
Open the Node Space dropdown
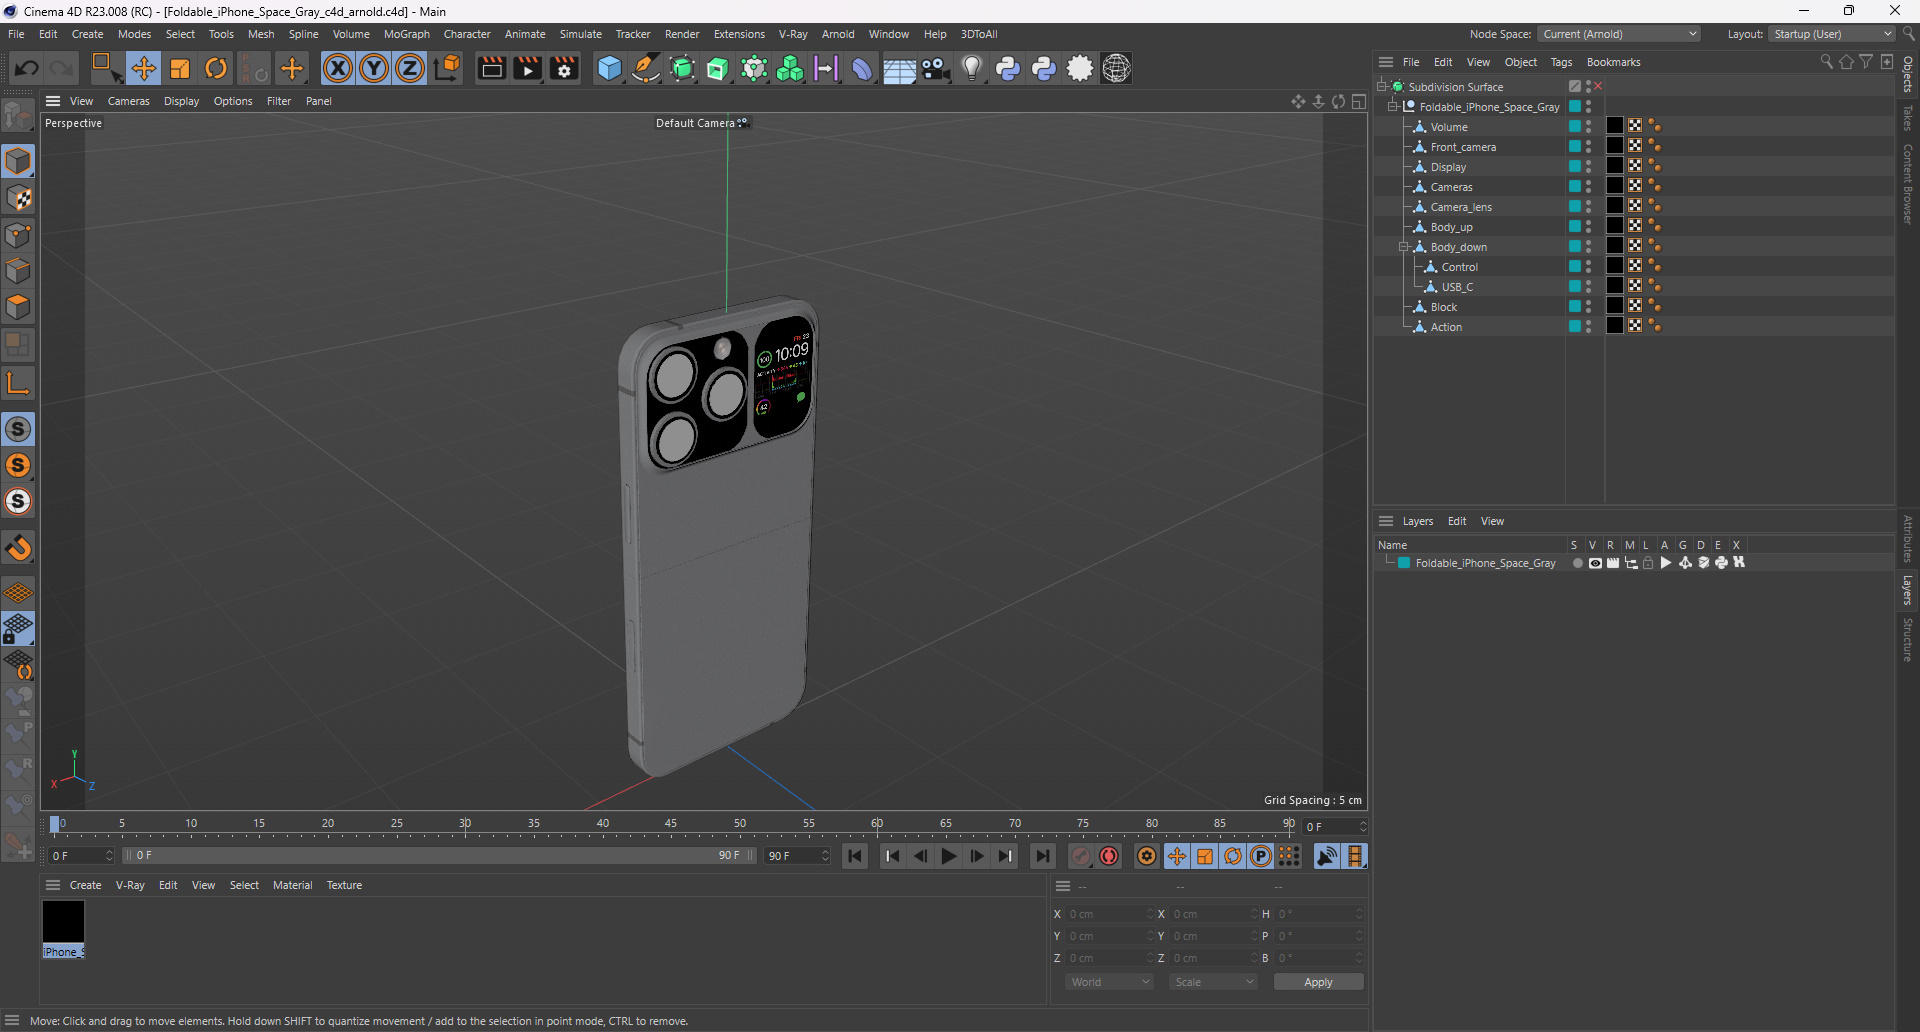pyautogui.click(x=1619, y=34)
